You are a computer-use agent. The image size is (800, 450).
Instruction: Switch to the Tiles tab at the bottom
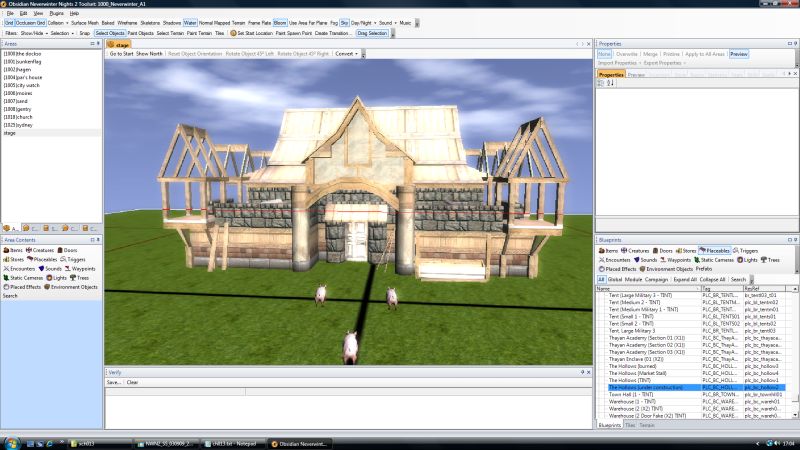coord(630,425)
